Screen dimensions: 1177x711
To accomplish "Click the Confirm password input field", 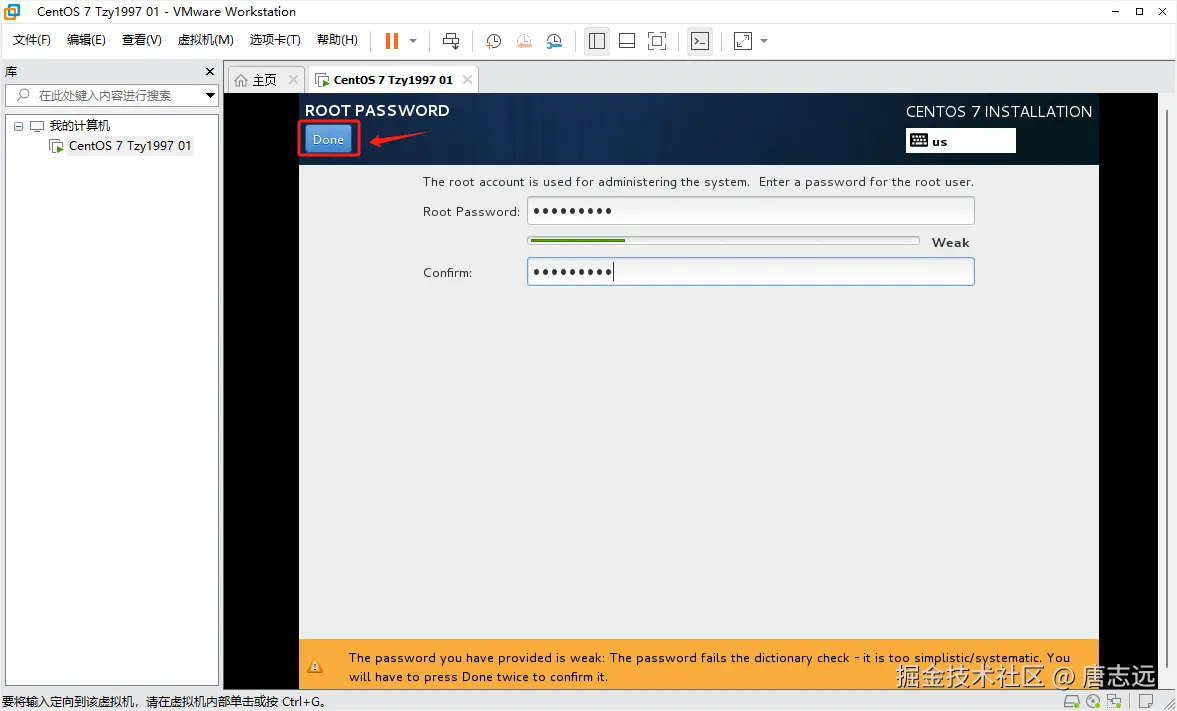I will [x=751, y=272].
